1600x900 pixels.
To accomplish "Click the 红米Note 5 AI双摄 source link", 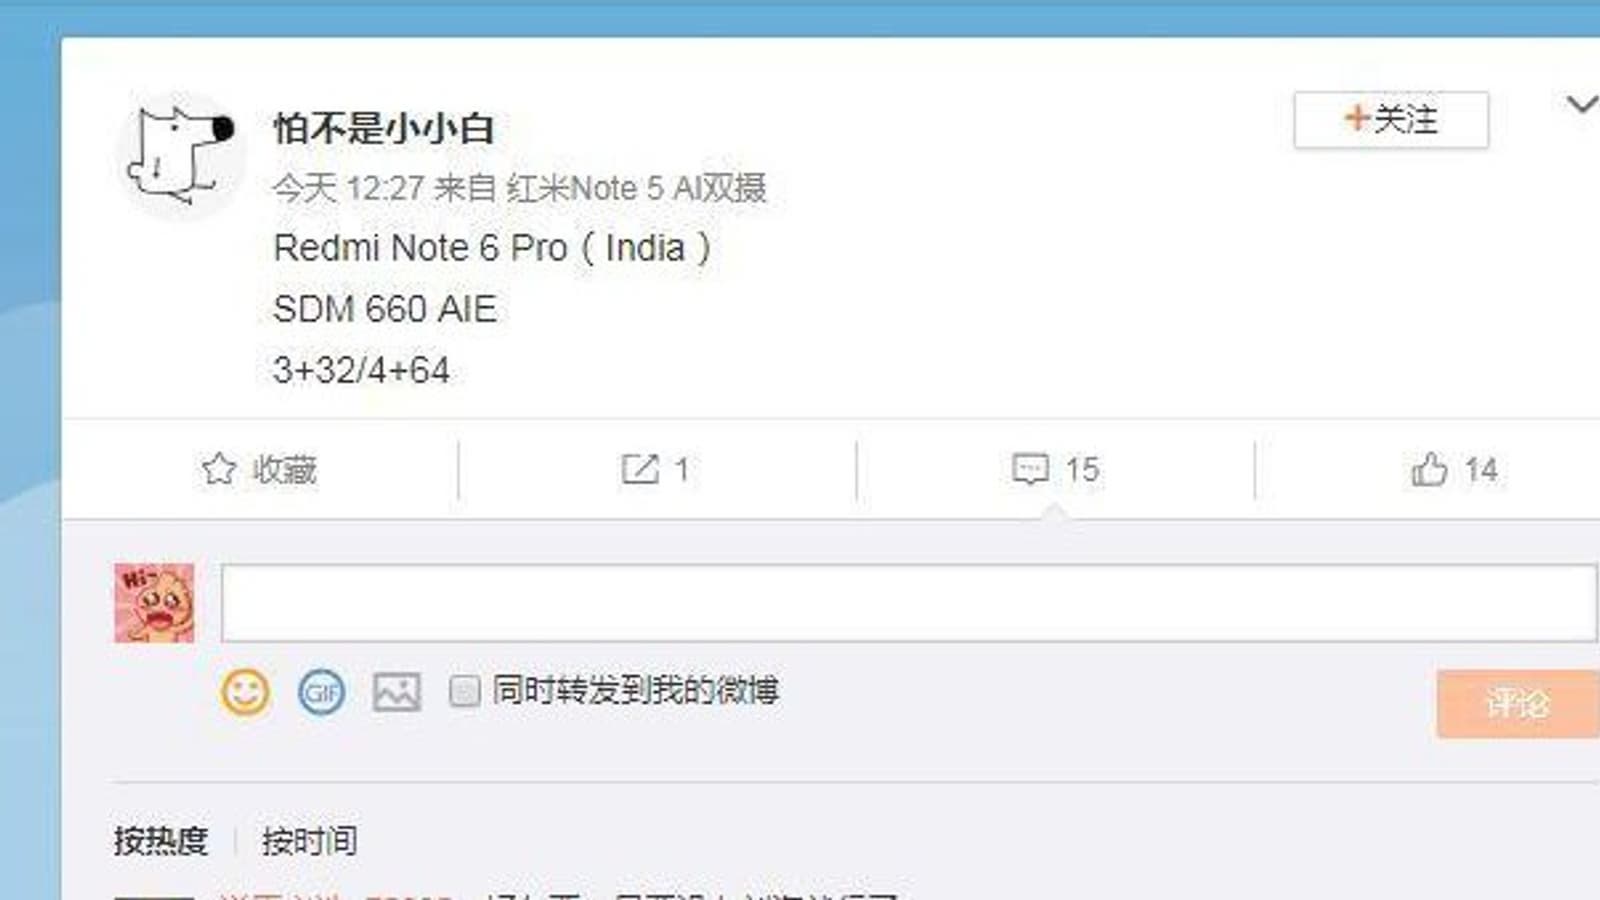I will pos(637,188).
